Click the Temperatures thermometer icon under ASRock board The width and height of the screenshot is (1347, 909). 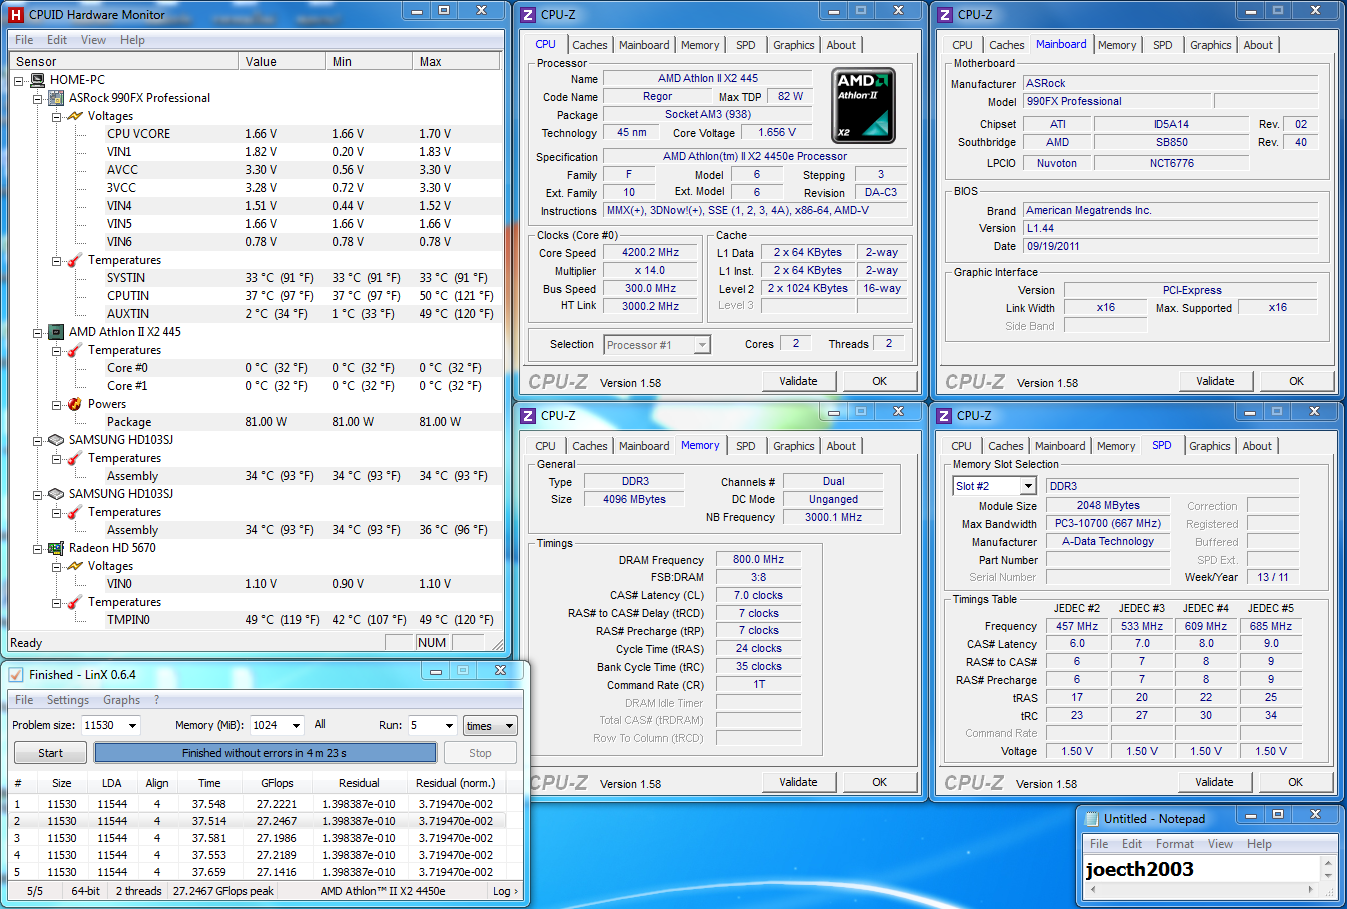point(75,260)
